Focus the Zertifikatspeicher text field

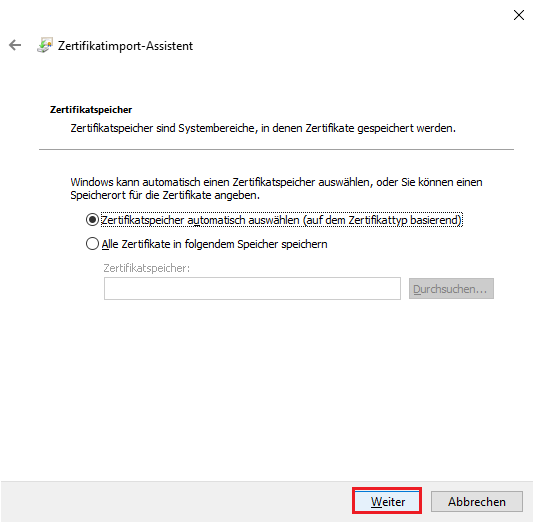click(x=252, y=289)
